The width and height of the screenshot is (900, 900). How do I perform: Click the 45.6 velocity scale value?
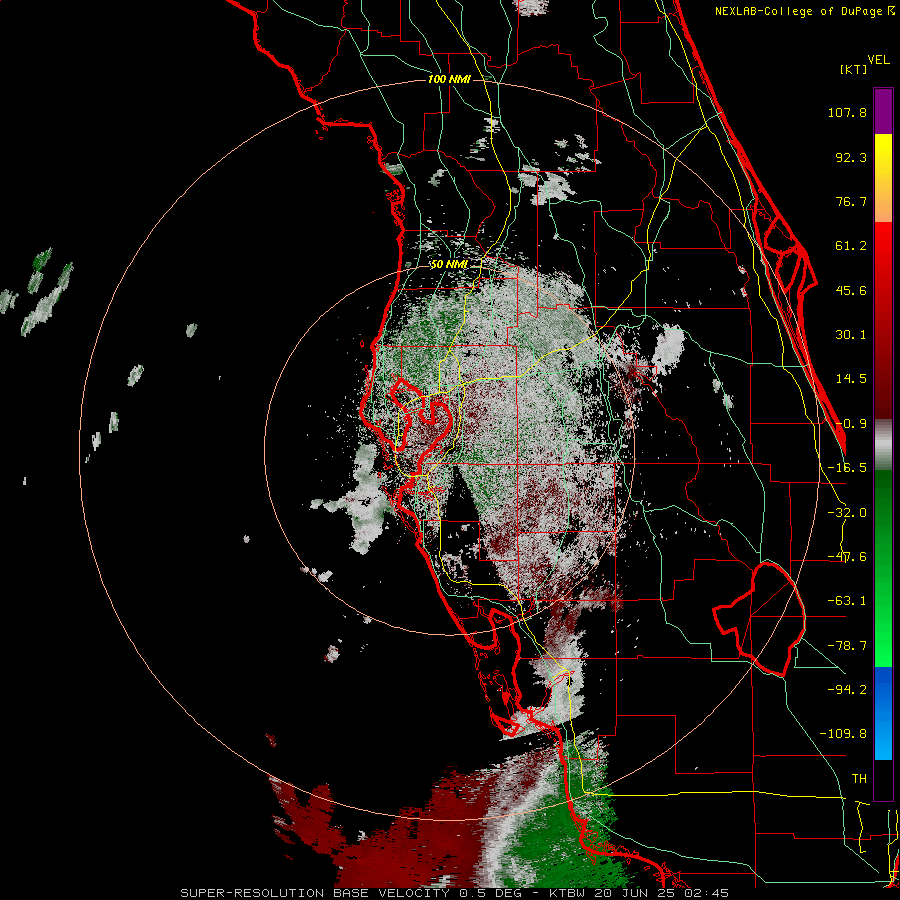coord(851,290)
